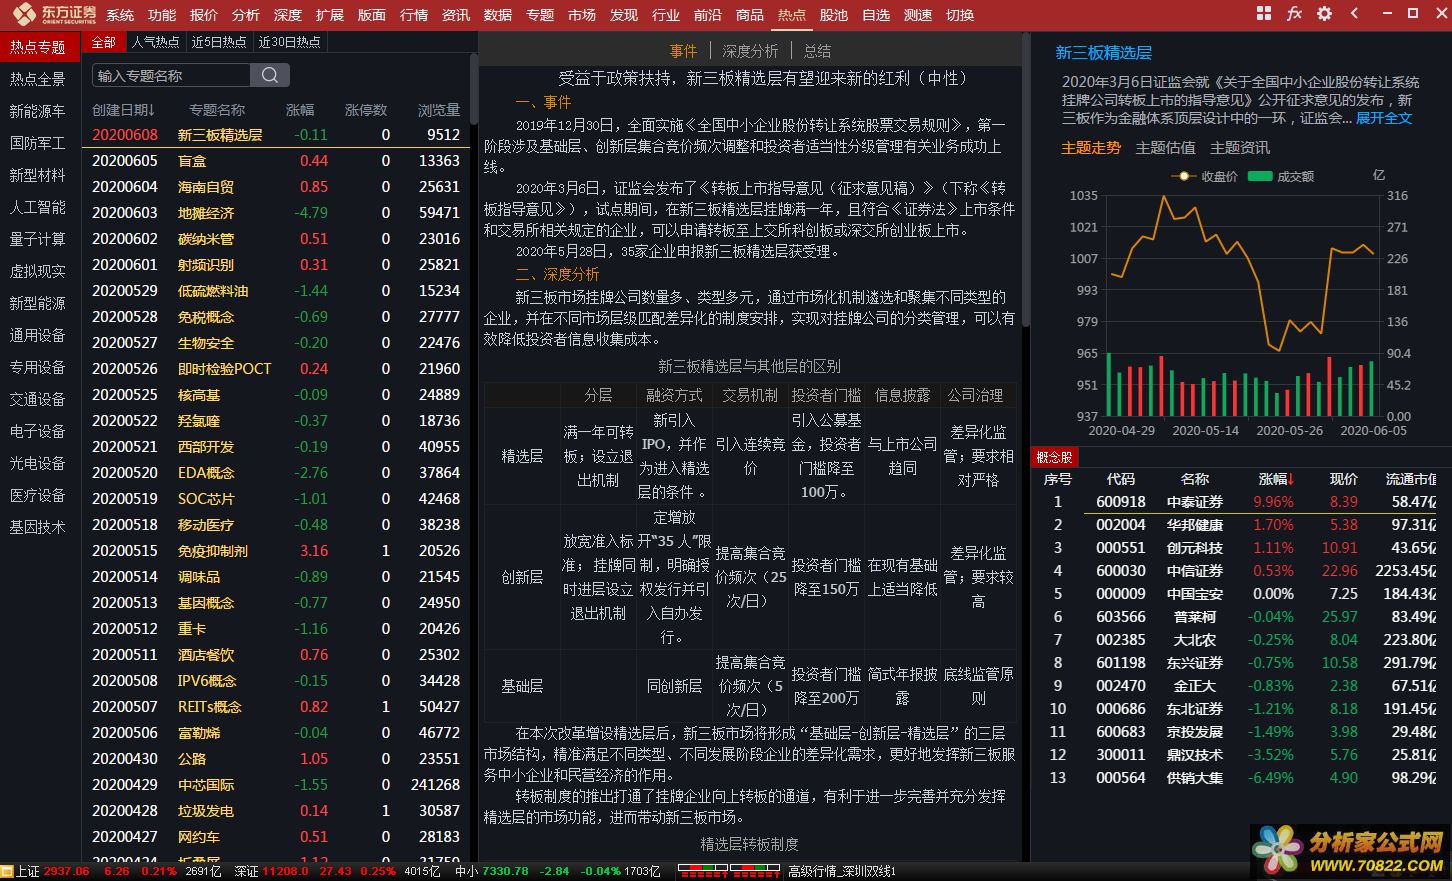1452x881 pixels.
Task: Open settings gear icon
Action: (x=1325, y=14)
